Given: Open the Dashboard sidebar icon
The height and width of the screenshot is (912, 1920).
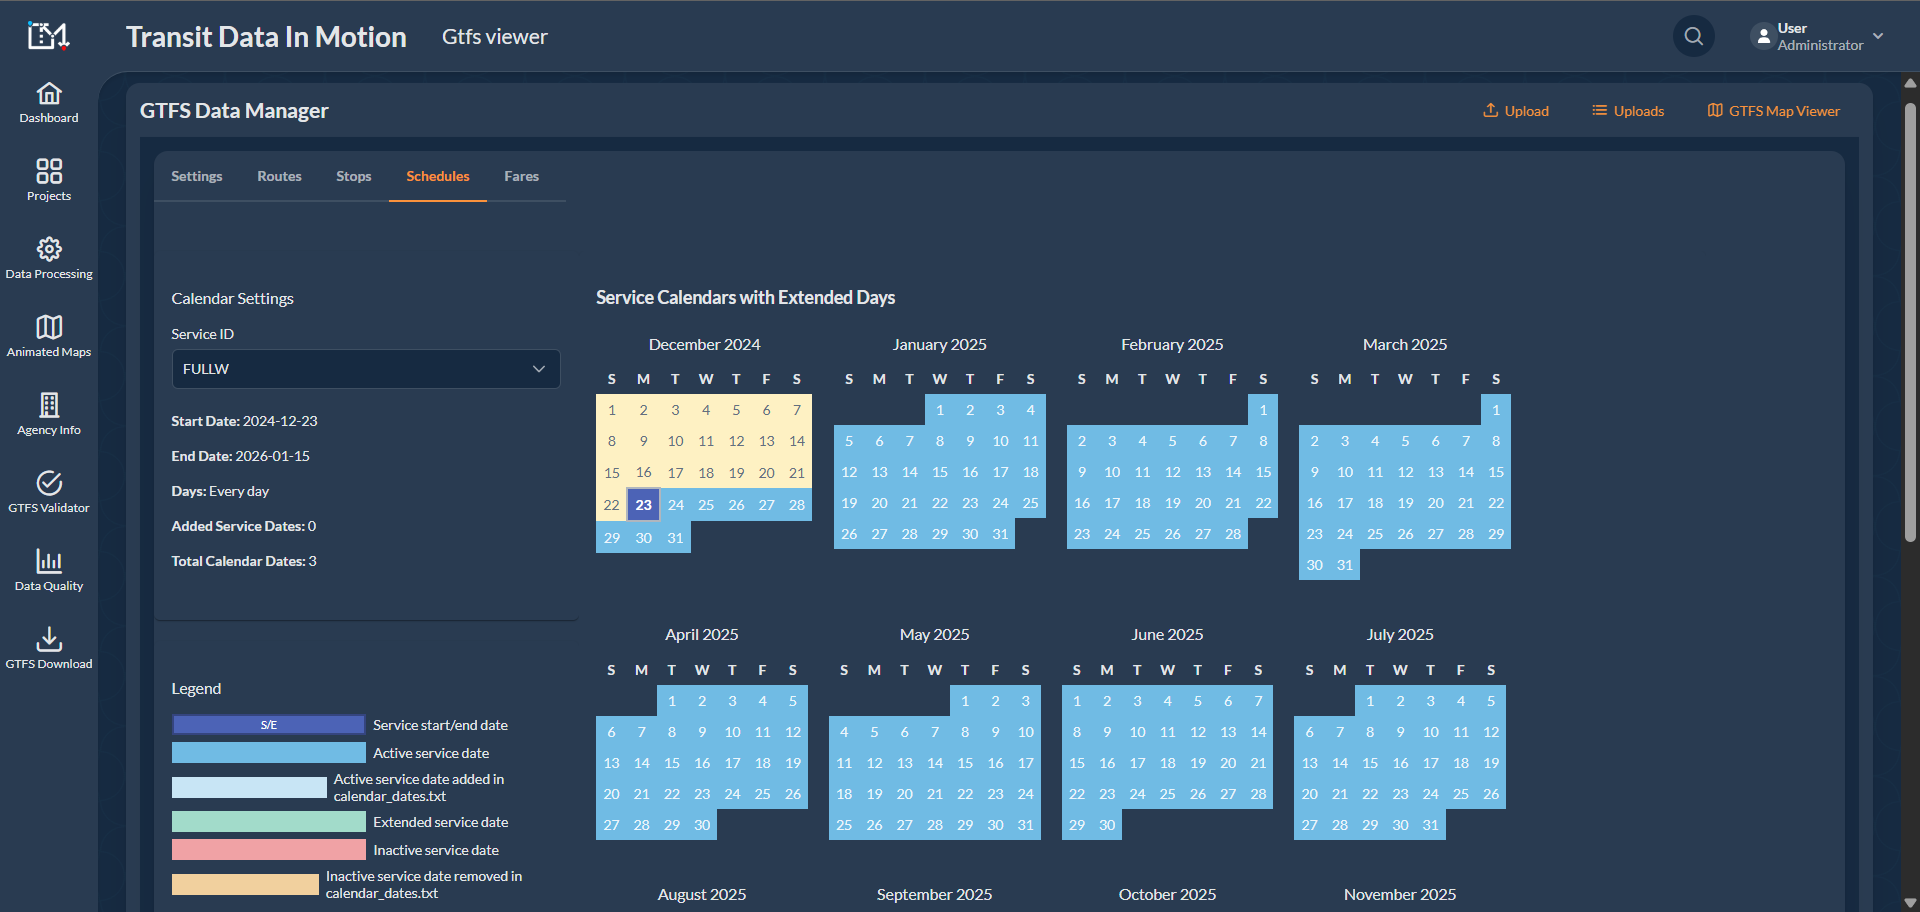Looking at the screenshot, I should (49, 95).
